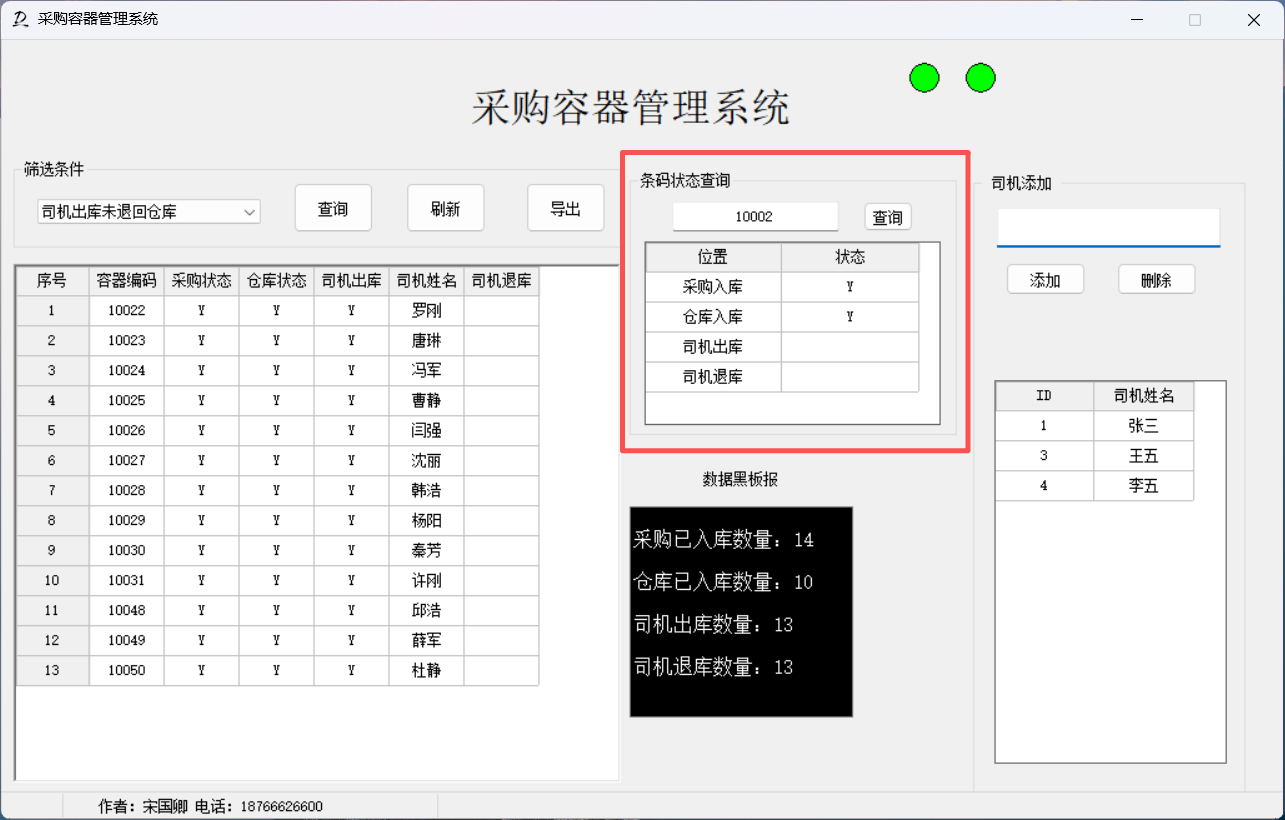This screenshot has width=1285, height=820.
Task: Click the 采购入库 row in status table
Action: [x=782, y=287]
